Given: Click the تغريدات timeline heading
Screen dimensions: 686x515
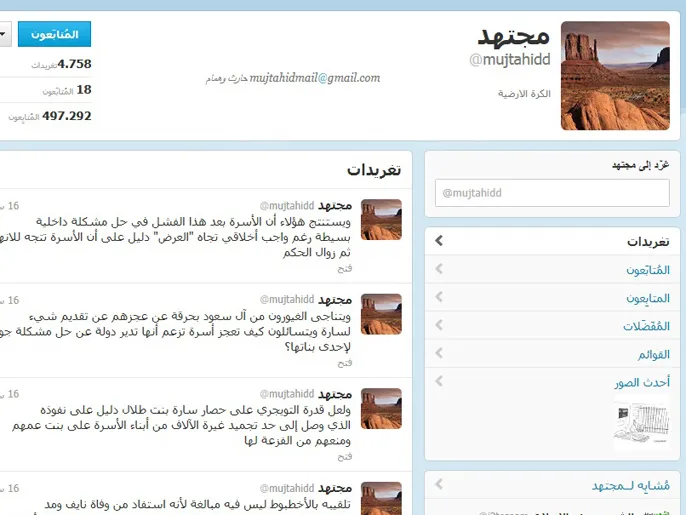Looking at the screenshot, I should pos(374,170).
